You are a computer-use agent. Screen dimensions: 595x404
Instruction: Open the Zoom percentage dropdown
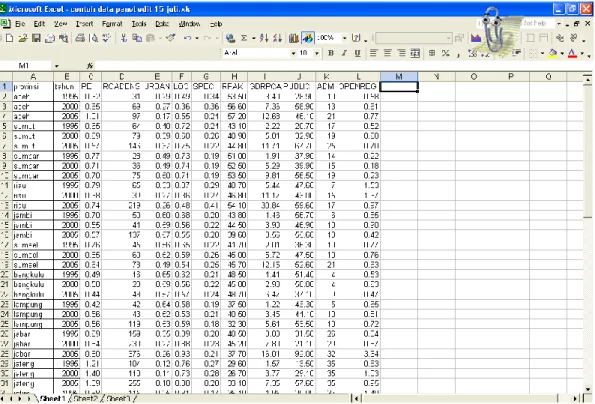coord(345,38)
